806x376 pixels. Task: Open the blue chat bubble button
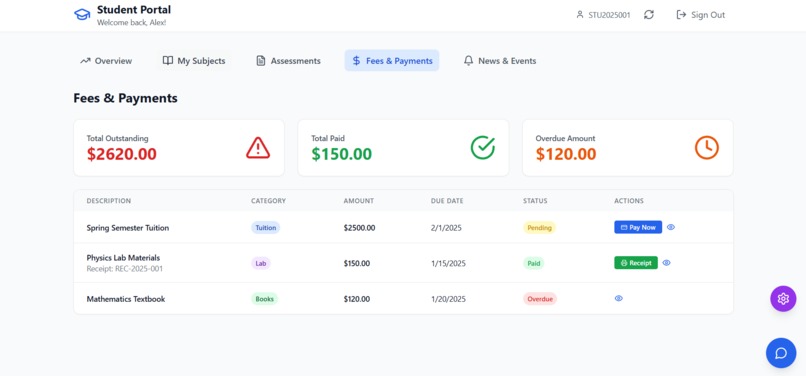781,353
